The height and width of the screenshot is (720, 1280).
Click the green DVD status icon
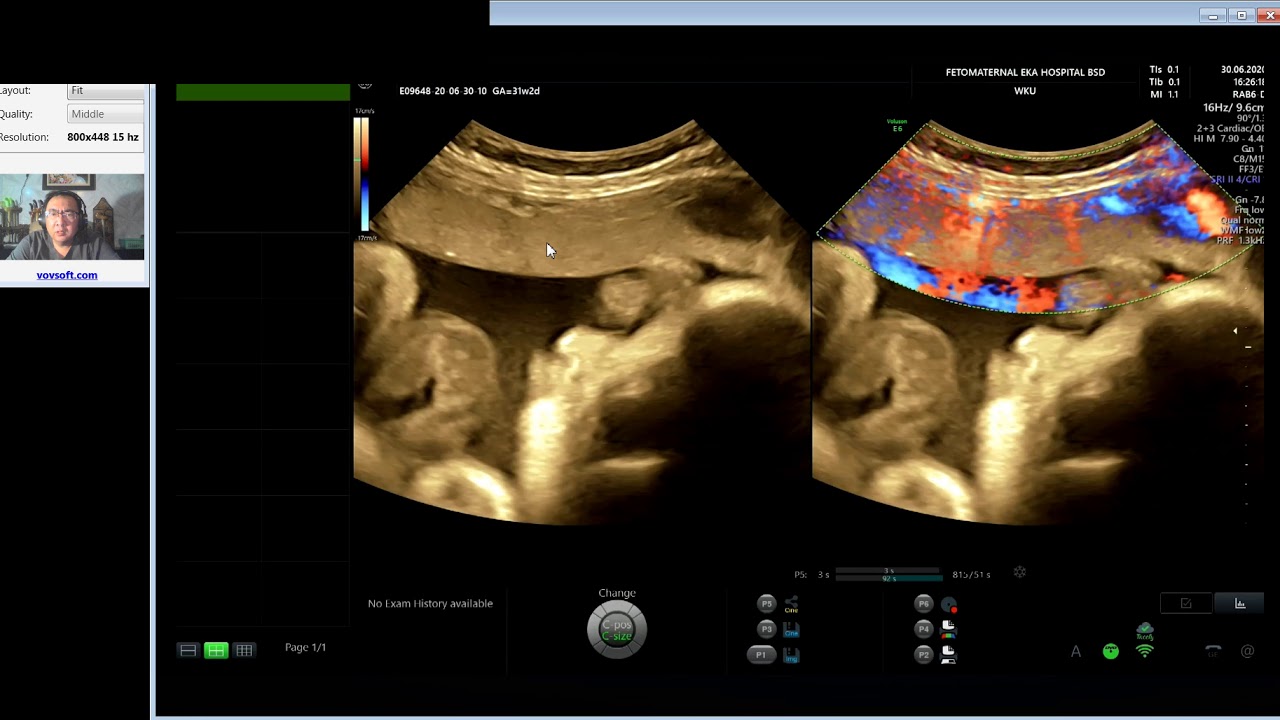(x=1111, y=652)
